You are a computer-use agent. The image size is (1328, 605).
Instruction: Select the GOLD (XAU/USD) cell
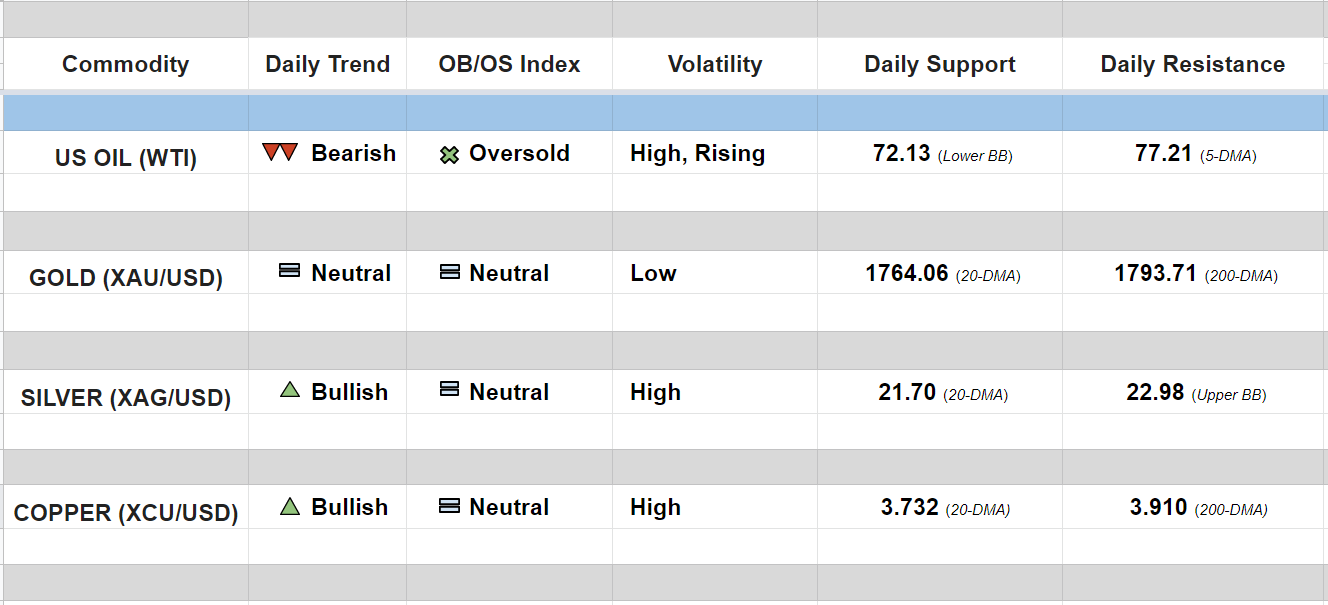(125, 277)
